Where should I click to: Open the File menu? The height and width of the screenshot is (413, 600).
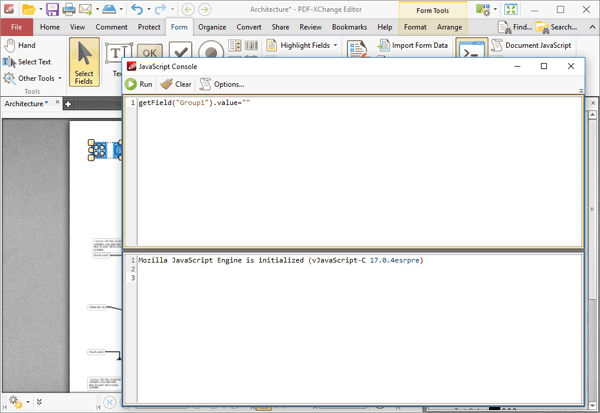(16, 27)
